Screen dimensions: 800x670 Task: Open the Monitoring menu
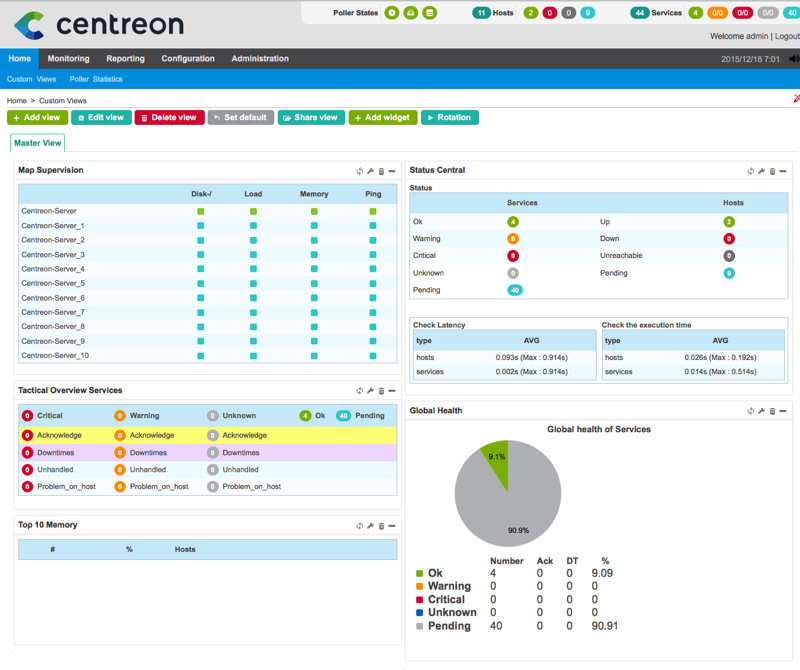[68, 59]
